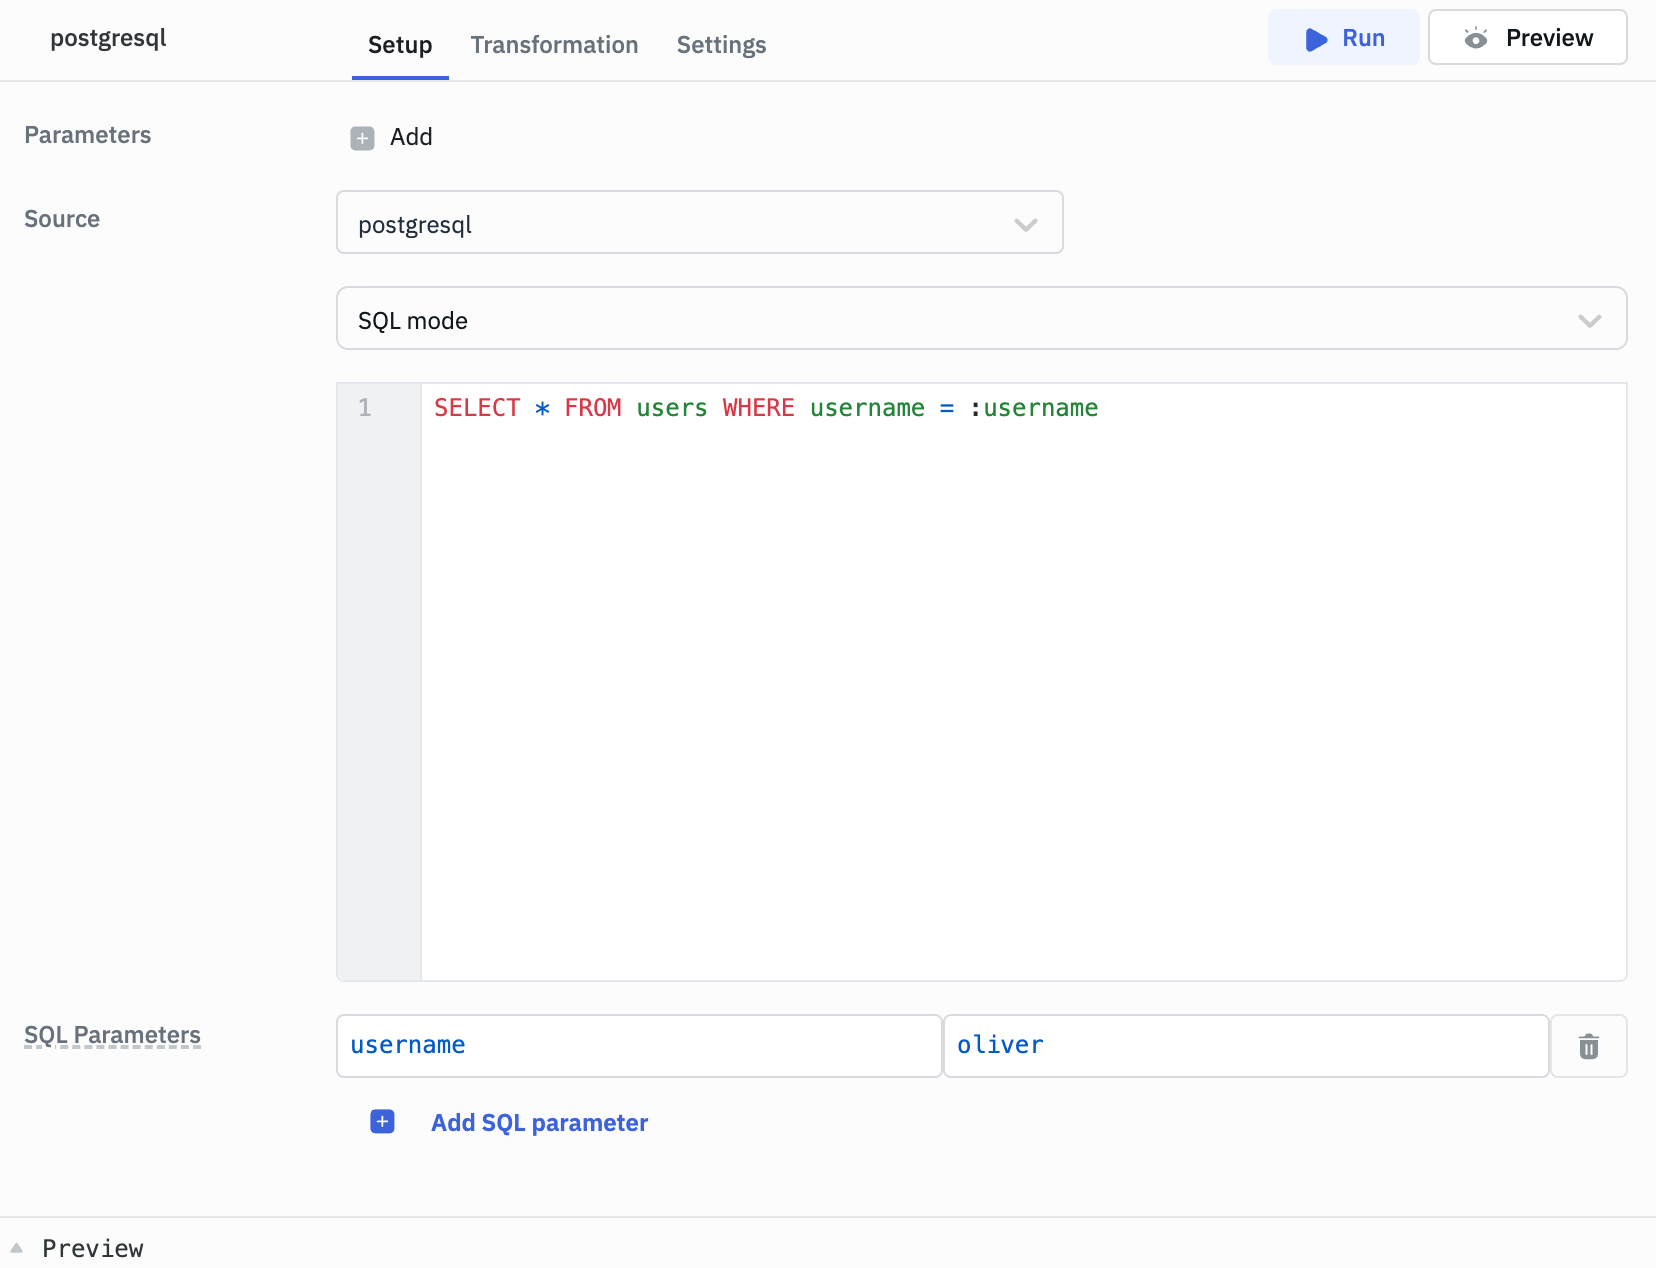Open the Source postgresql dropdown
The height and width of the screenshot is (1268, 1656).
tap(699, 223)
